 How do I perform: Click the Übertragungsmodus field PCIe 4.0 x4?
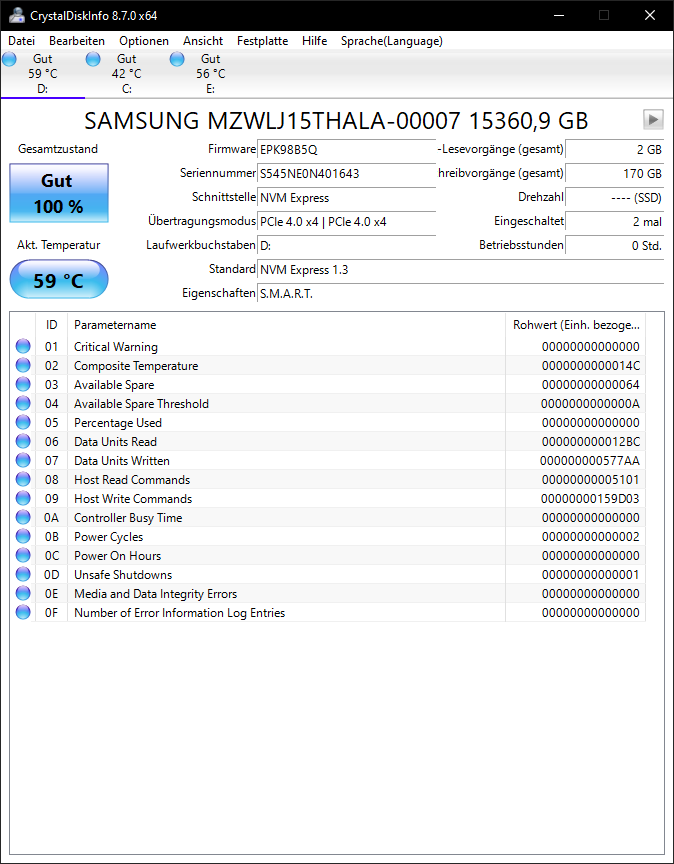click(347, 222)
